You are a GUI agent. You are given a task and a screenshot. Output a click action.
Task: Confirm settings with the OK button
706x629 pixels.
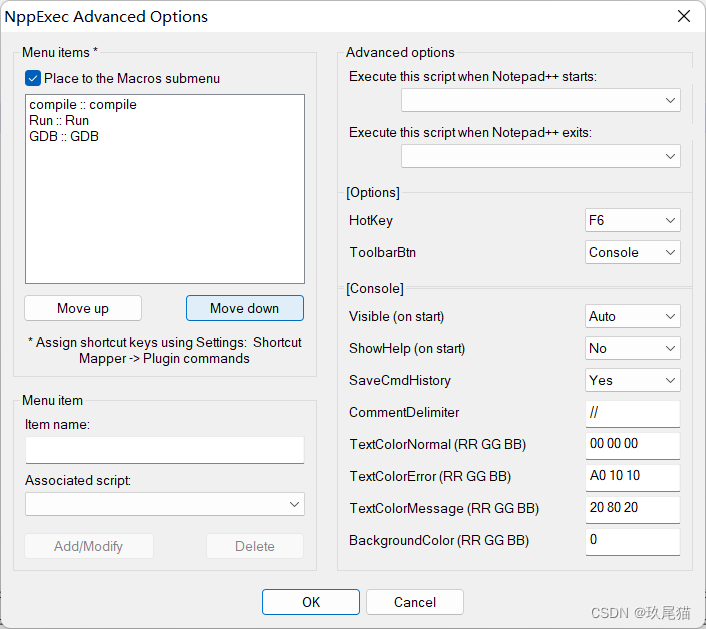pos(311,602)
